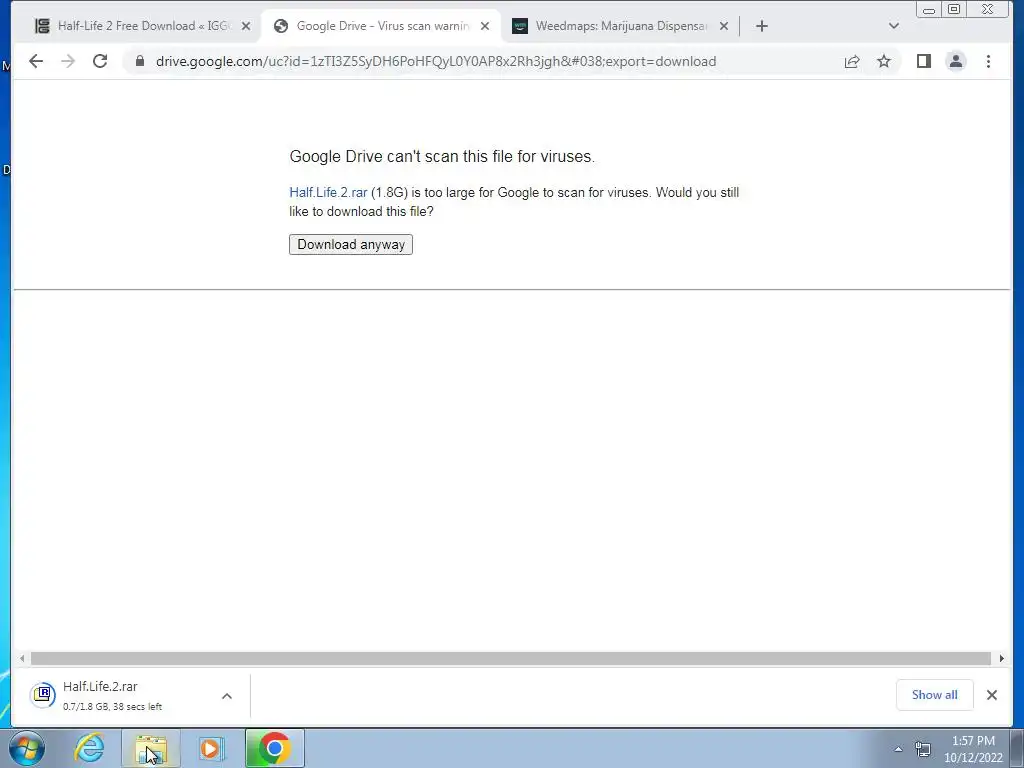Open the Windows Start menu
Viewport: 1024px width, 768px height.
tap(27, 748)
